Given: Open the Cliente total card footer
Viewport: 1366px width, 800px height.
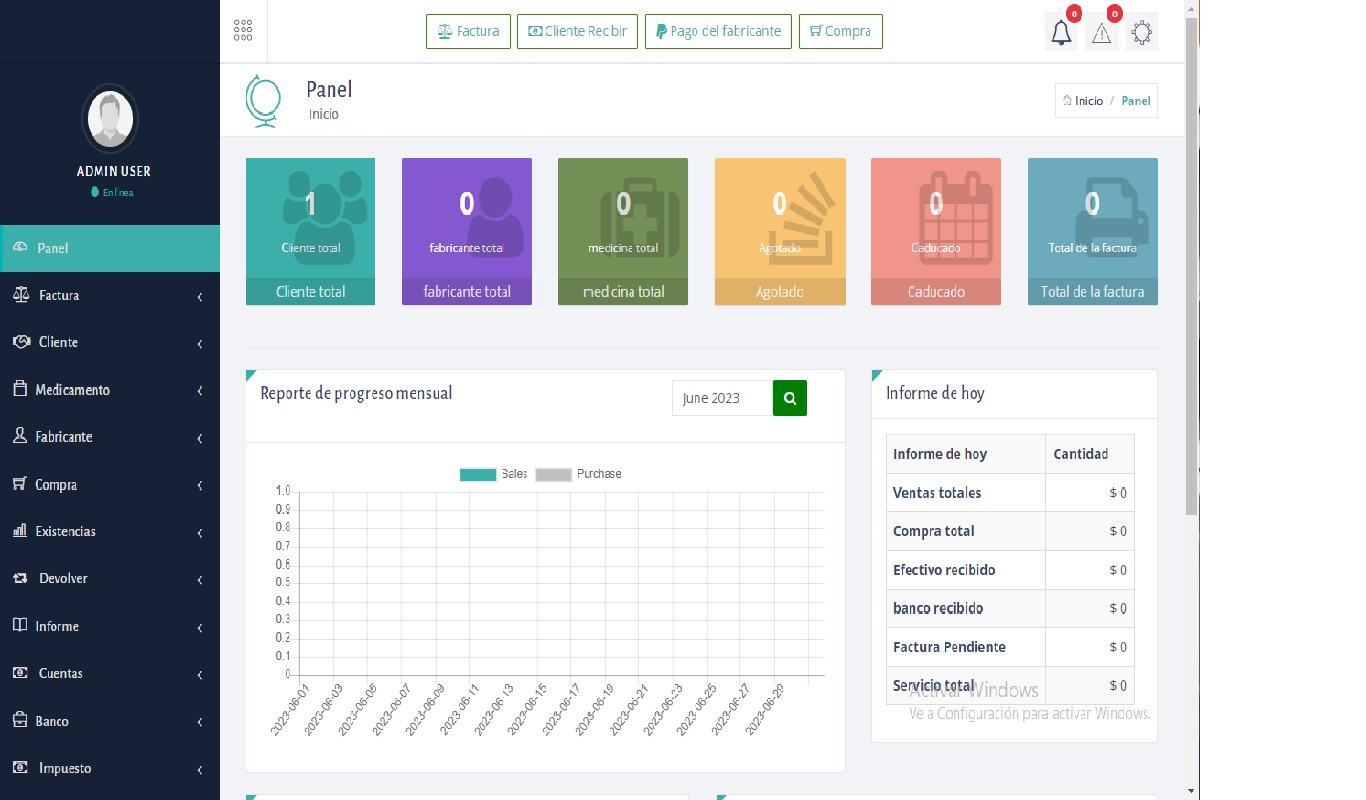Looking at the screenshot, I should tap(311, 291).
